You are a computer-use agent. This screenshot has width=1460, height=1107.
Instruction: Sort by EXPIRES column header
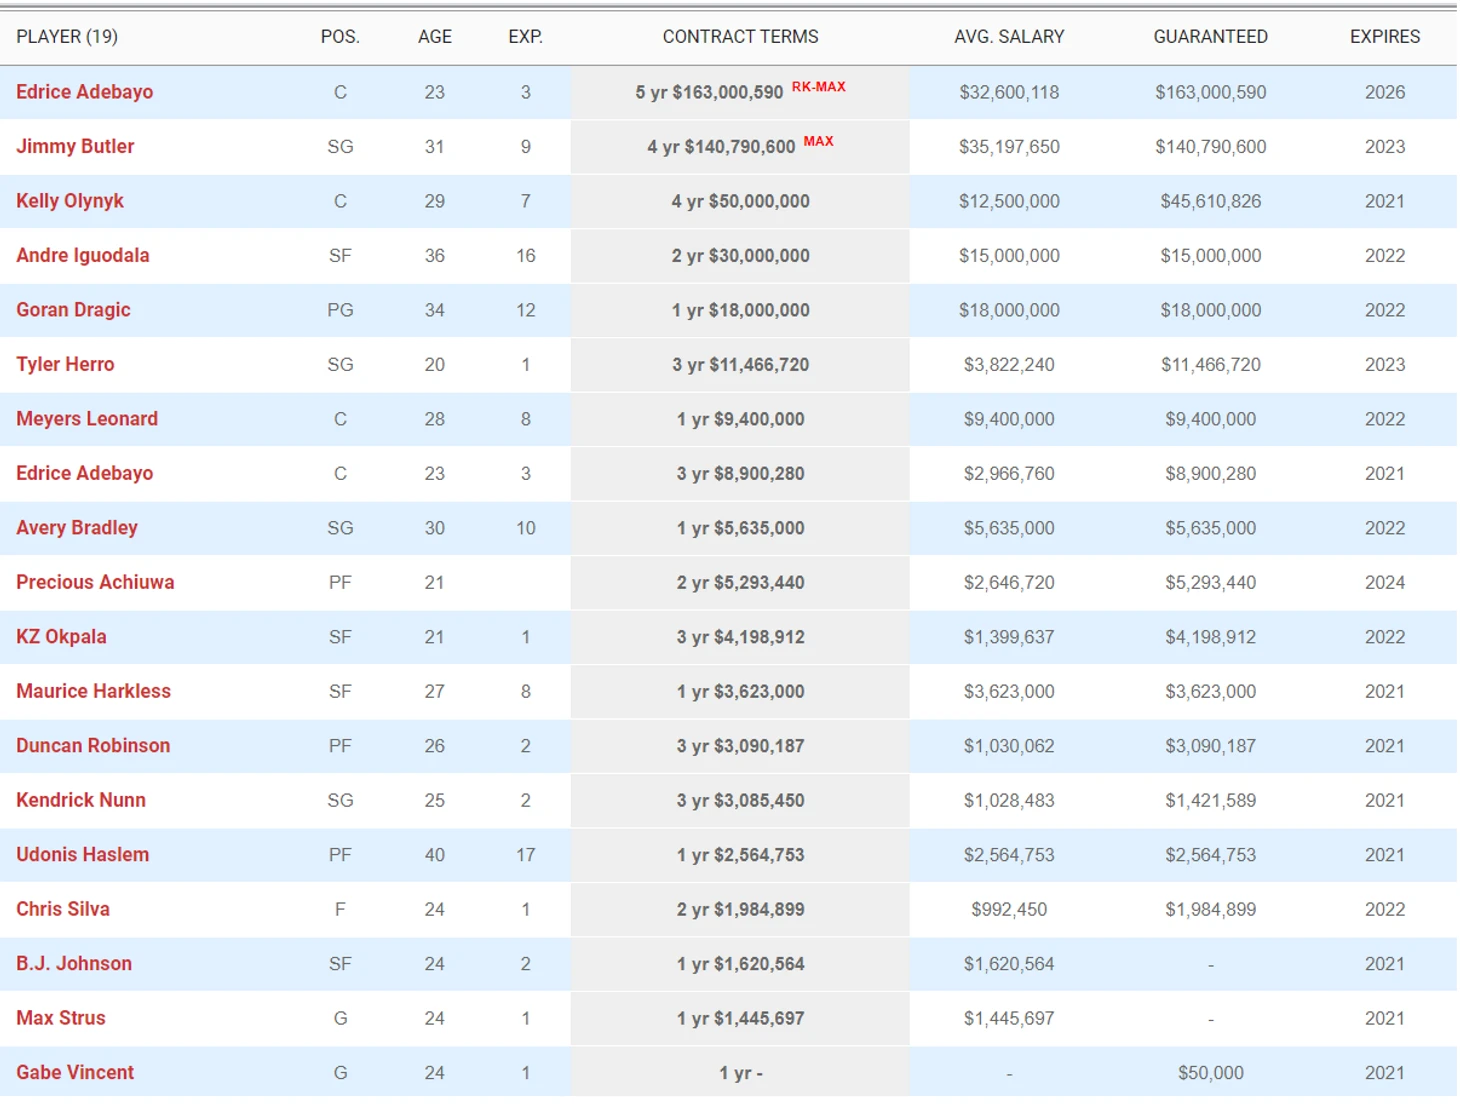click(x=1385, y=37)
